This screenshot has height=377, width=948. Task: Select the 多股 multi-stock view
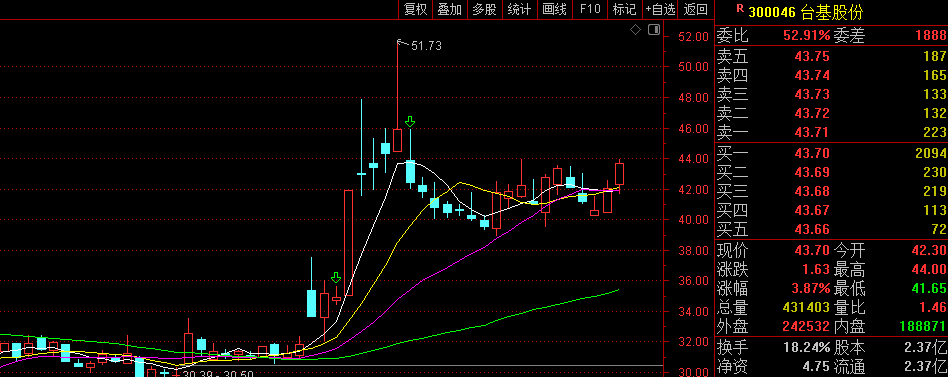(484, 9)
